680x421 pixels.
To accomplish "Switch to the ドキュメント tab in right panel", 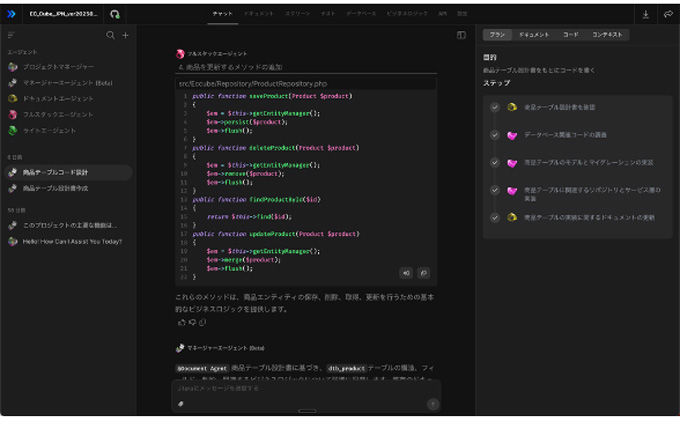I will click(x=533, y=35).
